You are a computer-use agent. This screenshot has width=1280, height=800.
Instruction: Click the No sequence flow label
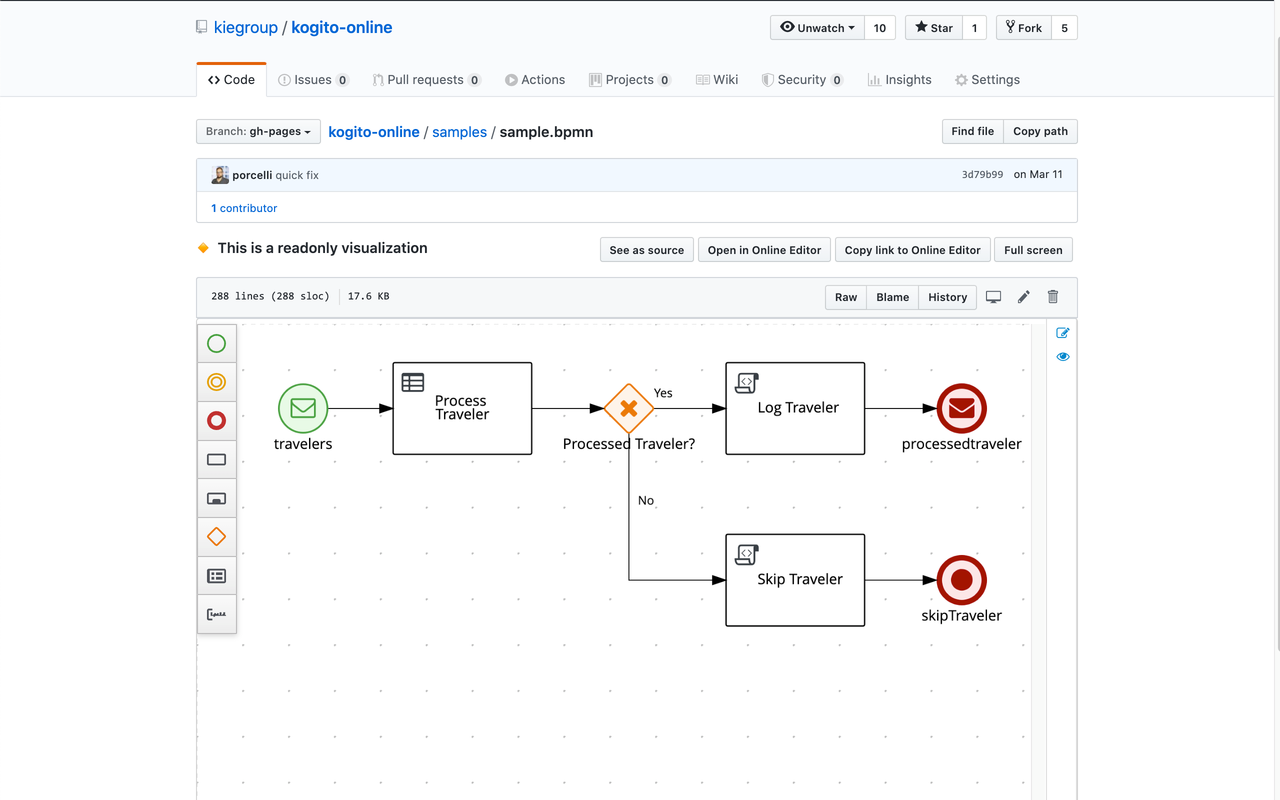646,500
